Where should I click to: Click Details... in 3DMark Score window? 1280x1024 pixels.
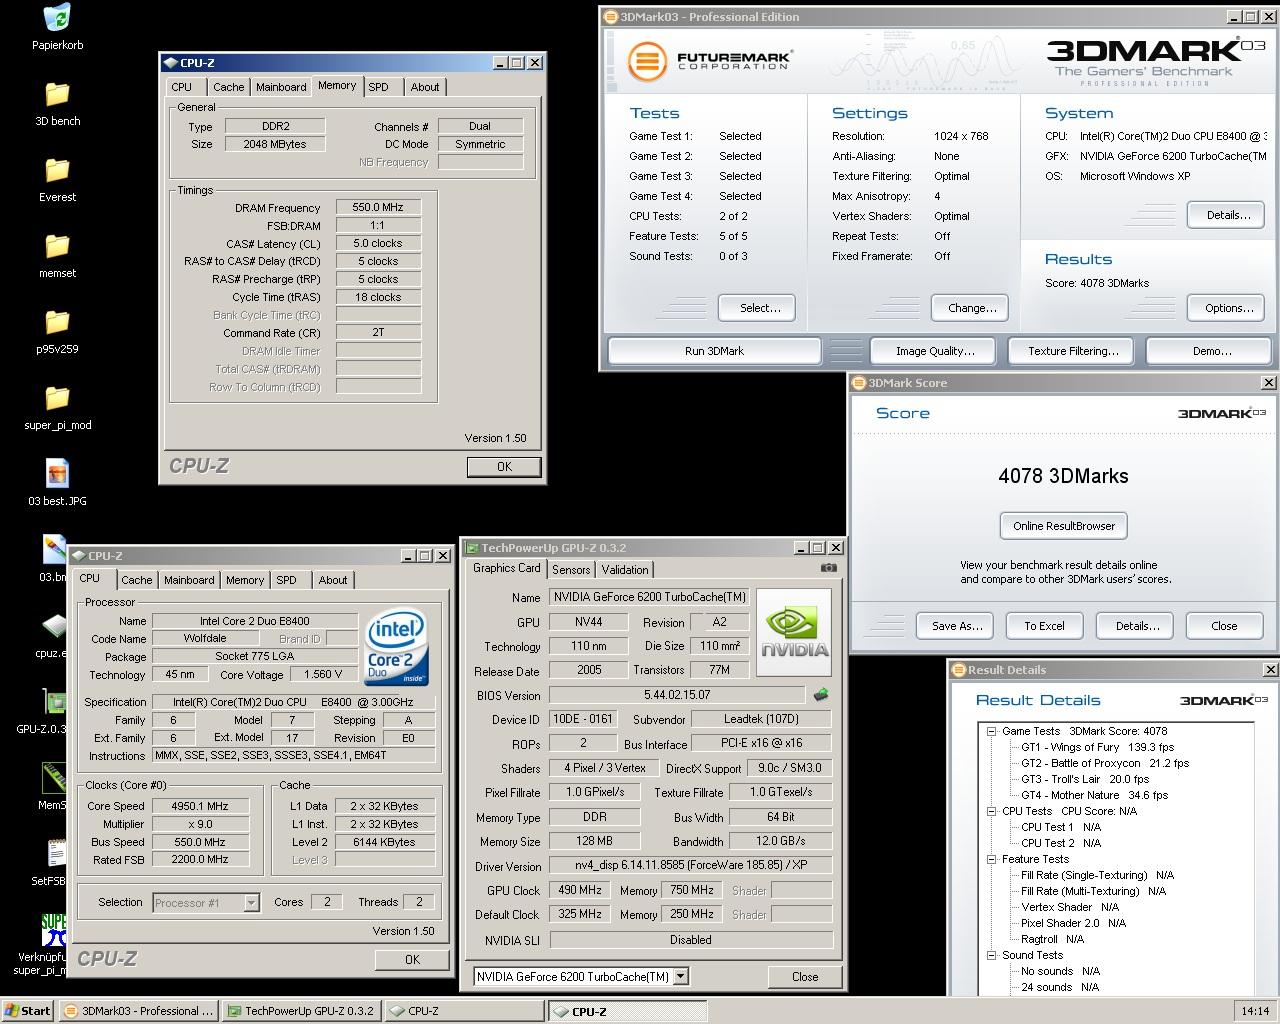1137,626
